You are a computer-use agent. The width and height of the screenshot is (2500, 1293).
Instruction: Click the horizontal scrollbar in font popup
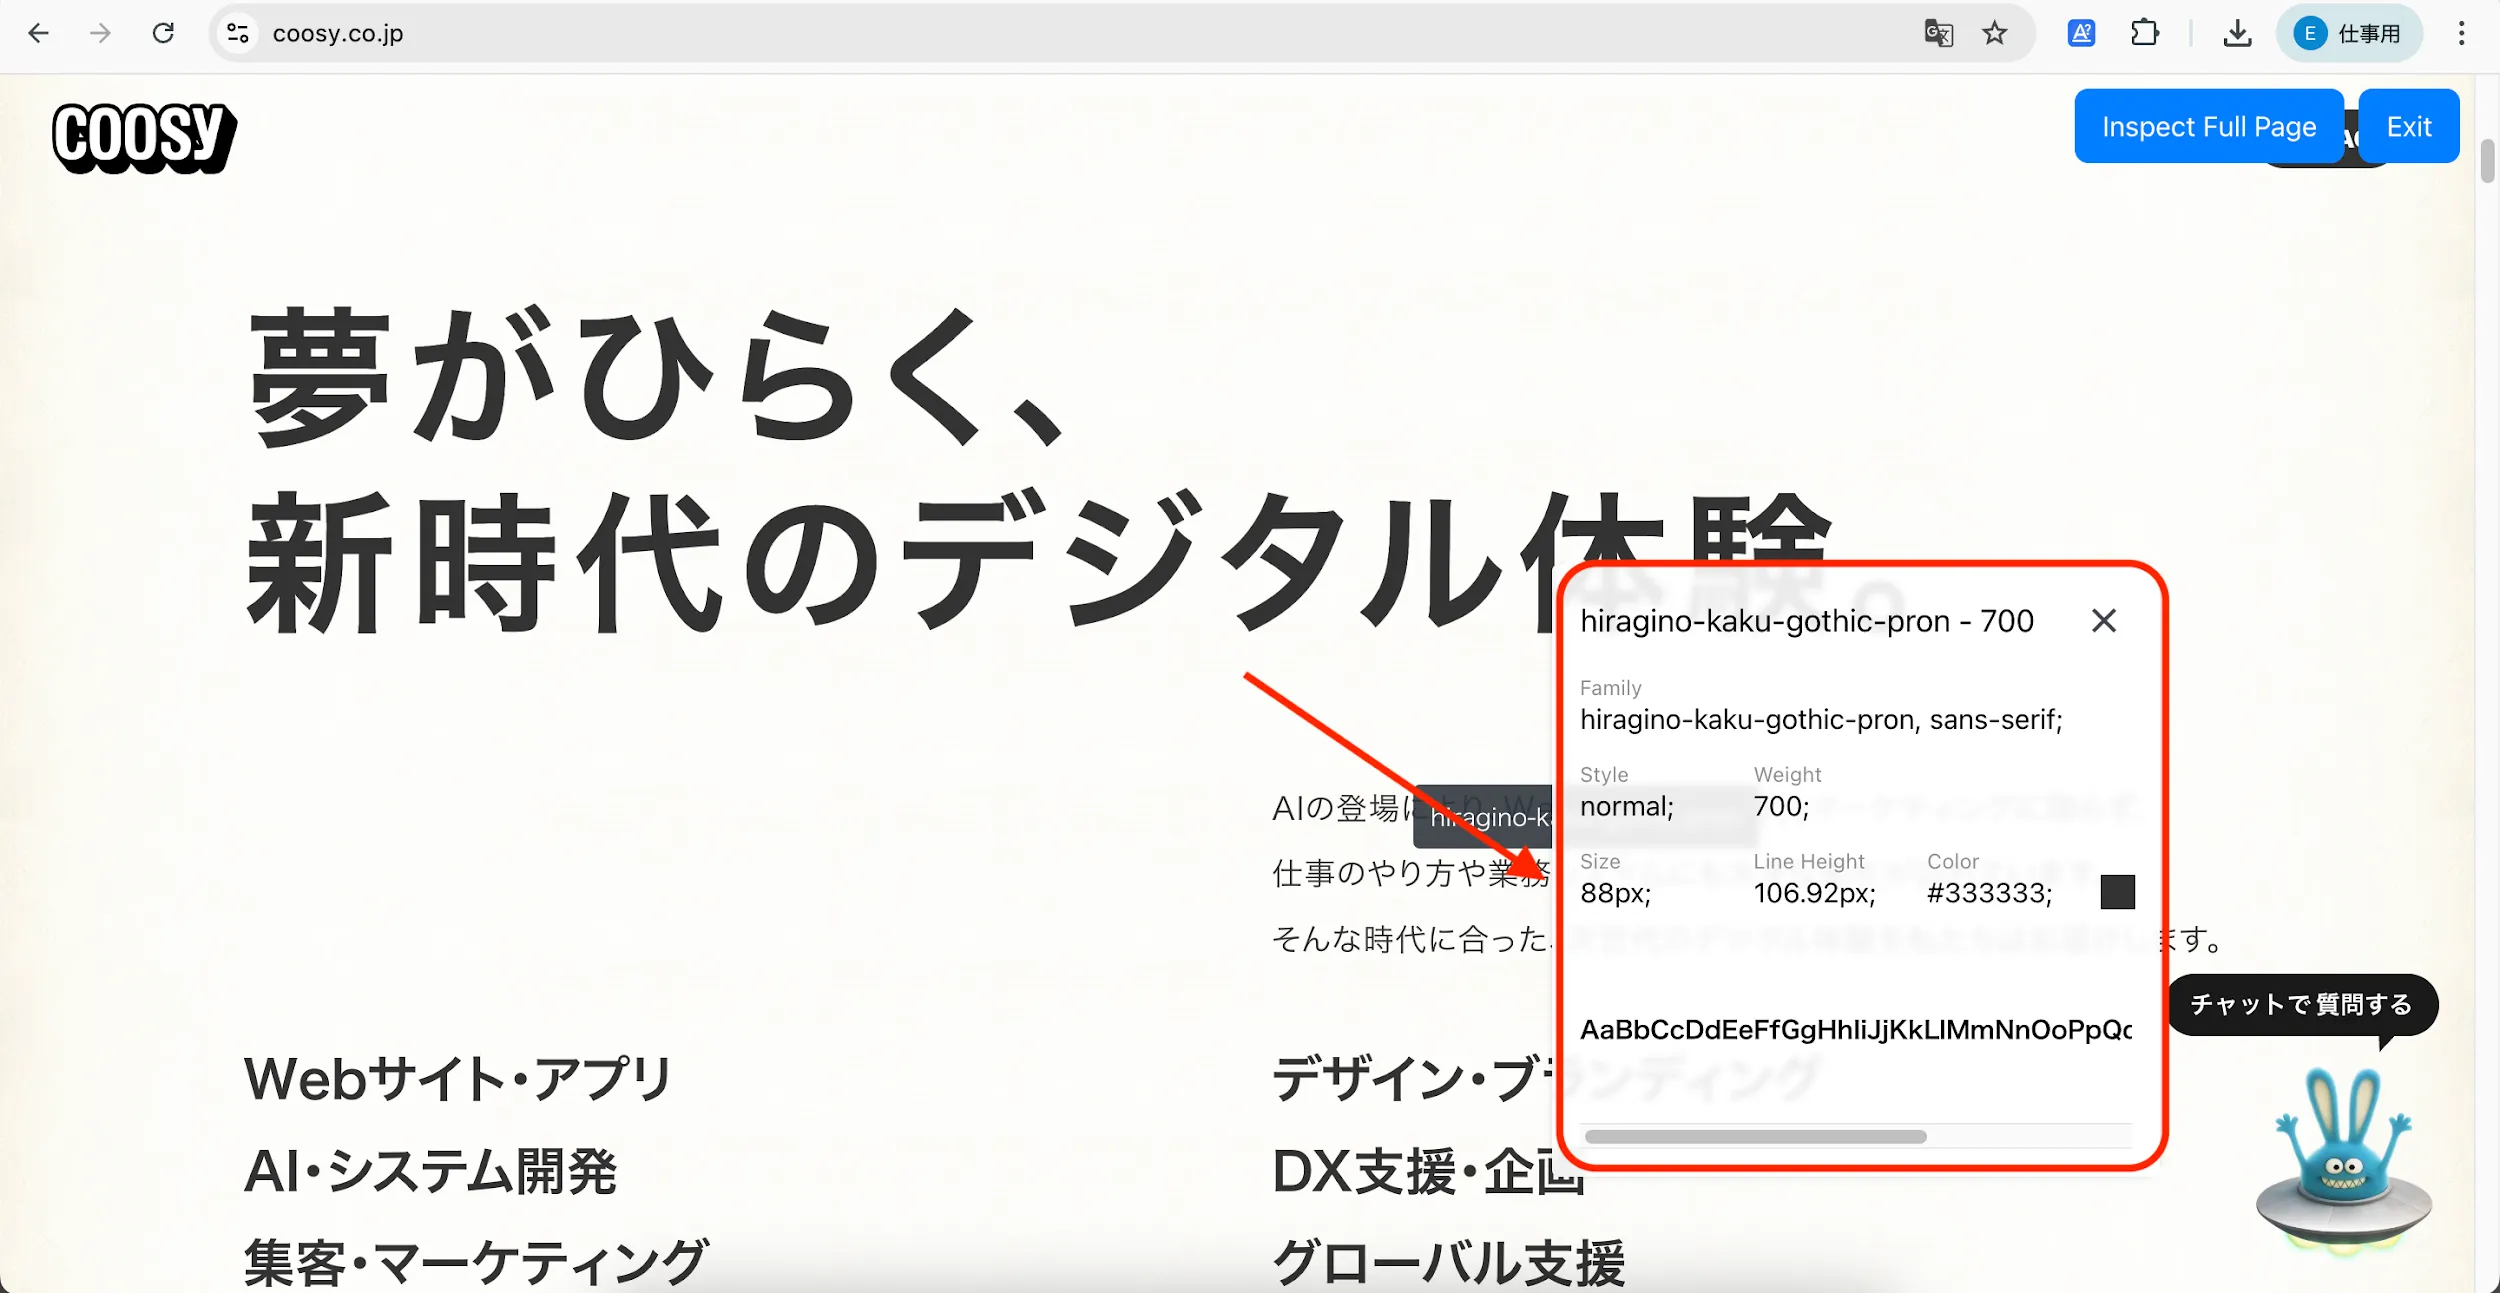click(1755, 1136)
